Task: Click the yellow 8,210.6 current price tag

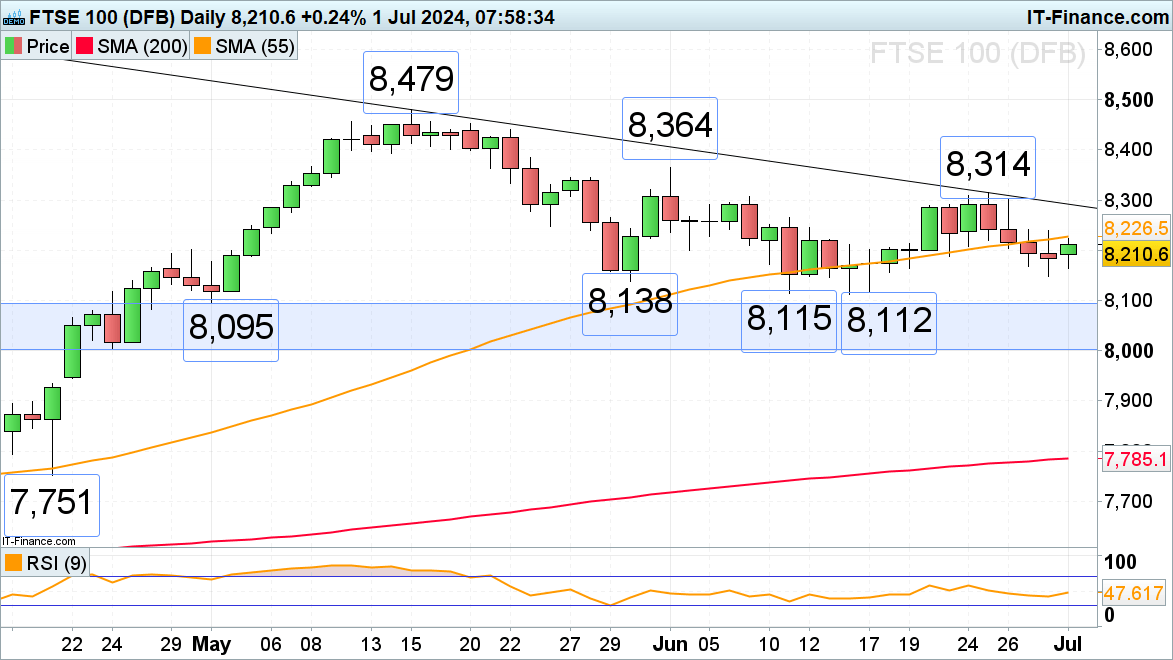Action: [x=1135, y=256]
